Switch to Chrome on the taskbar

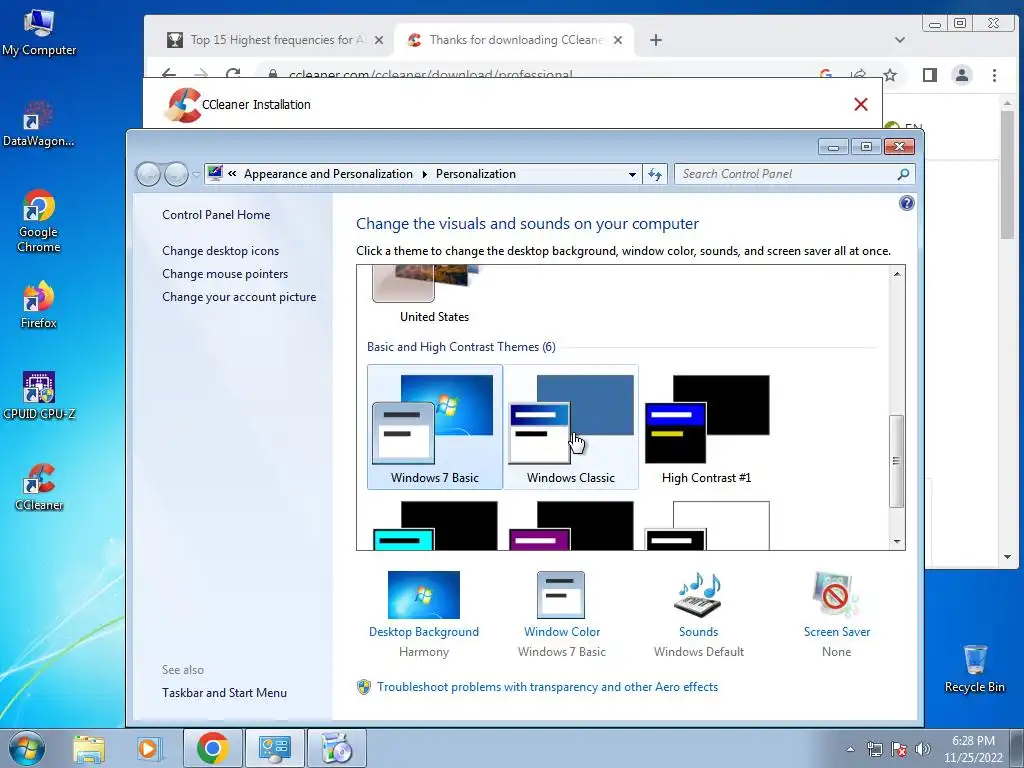[212, 748]
